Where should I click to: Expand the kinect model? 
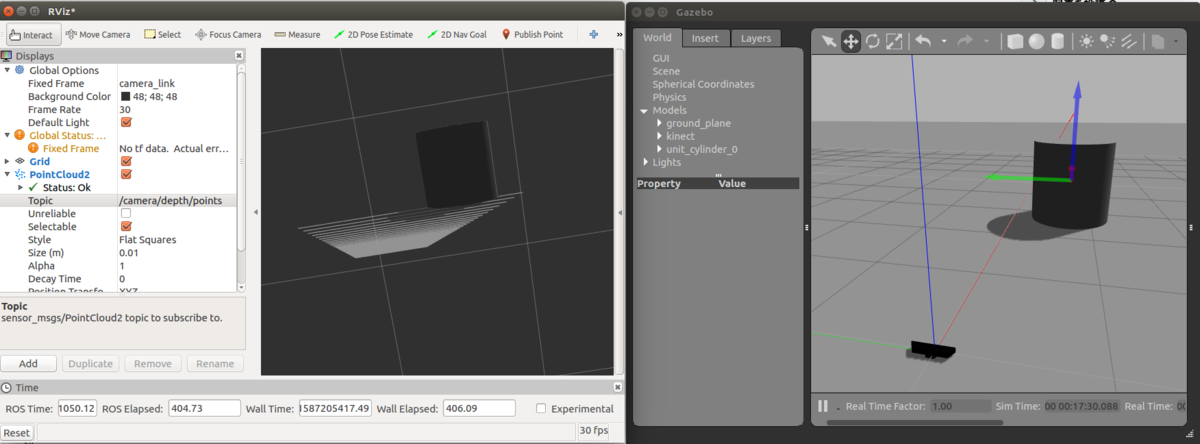click(x=660, y=136)
